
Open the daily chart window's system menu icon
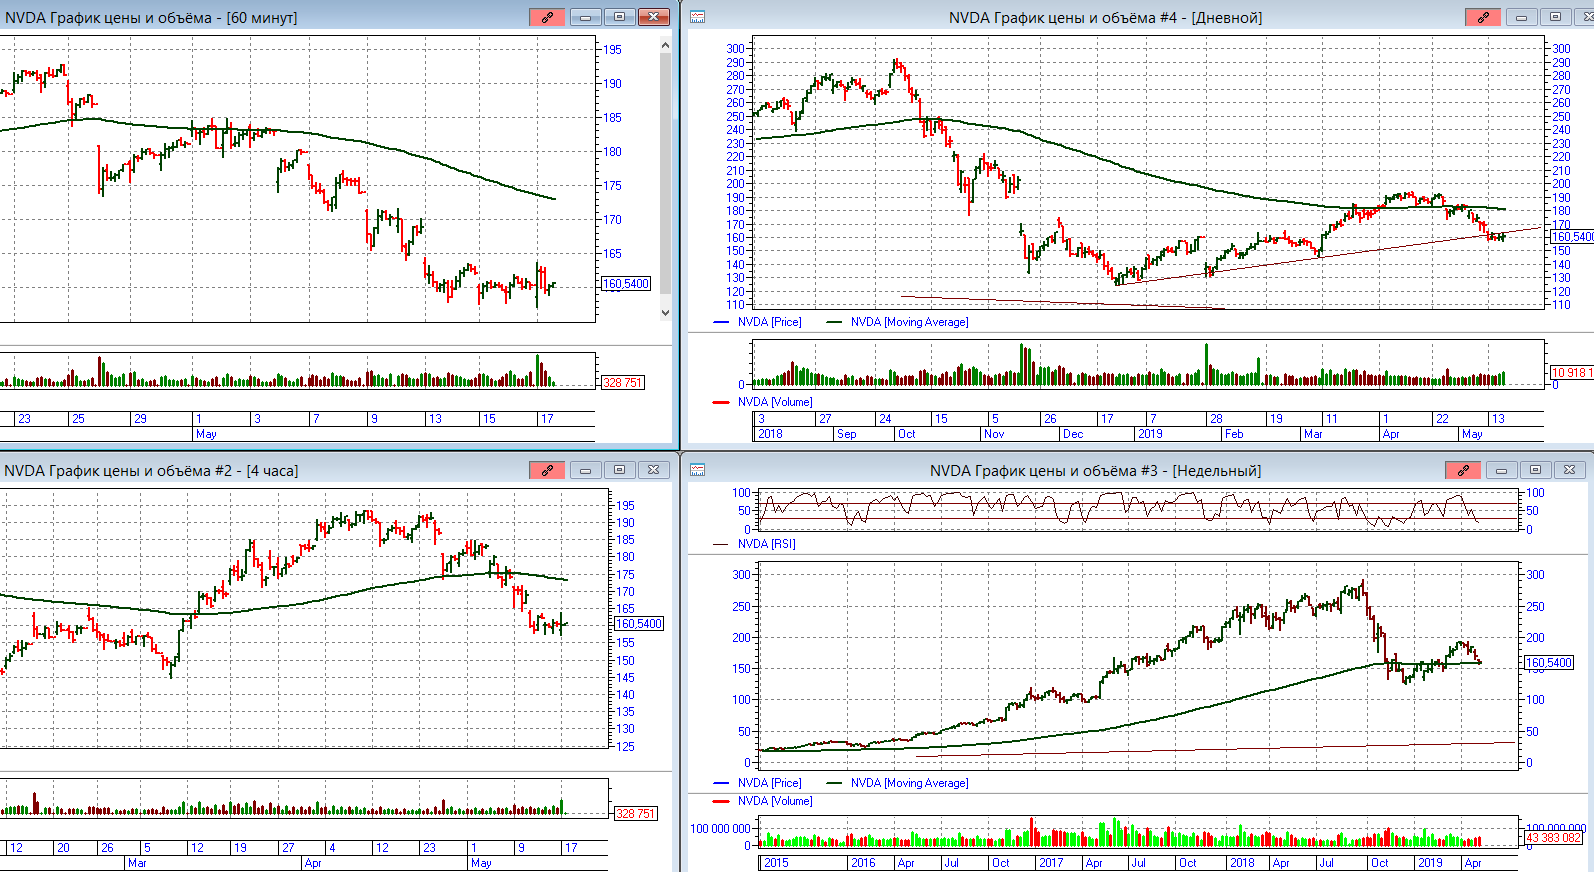coord(698,17)
